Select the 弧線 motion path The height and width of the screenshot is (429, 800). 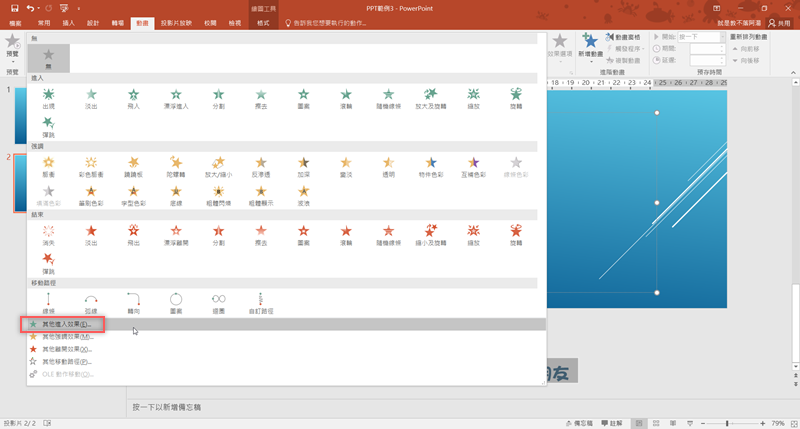click(91, 301)
